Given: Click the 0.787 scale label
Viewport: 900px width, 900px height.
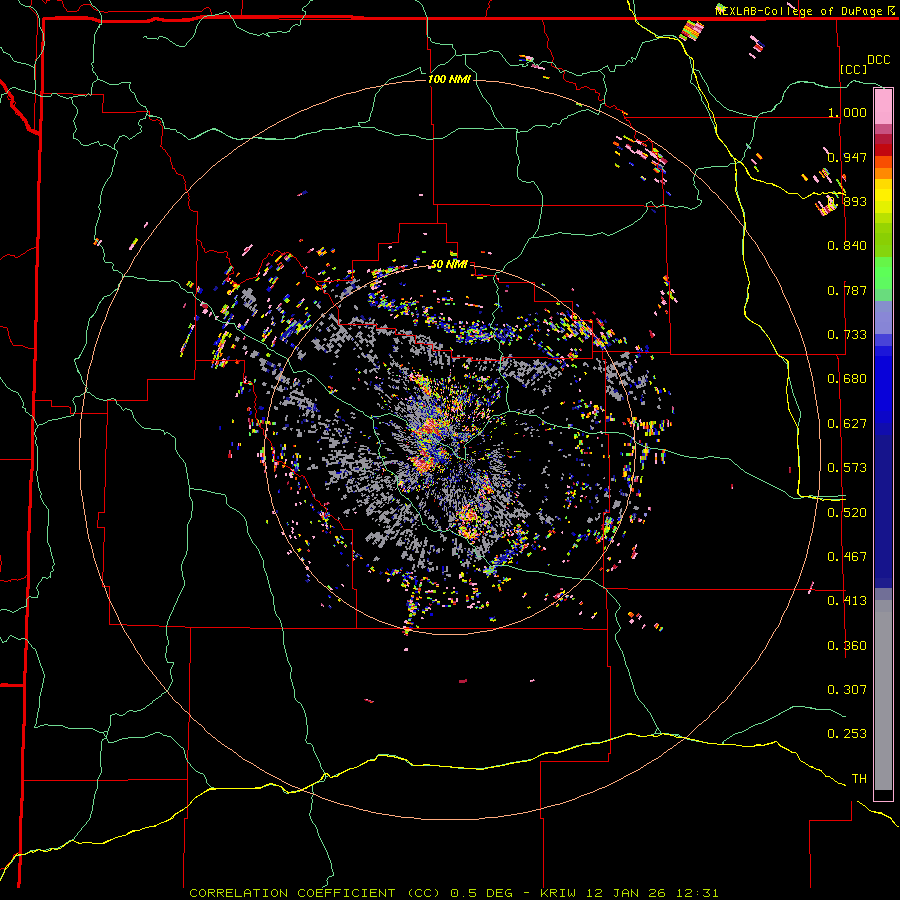Looking at the screenshot, I should tap(847, 290).
